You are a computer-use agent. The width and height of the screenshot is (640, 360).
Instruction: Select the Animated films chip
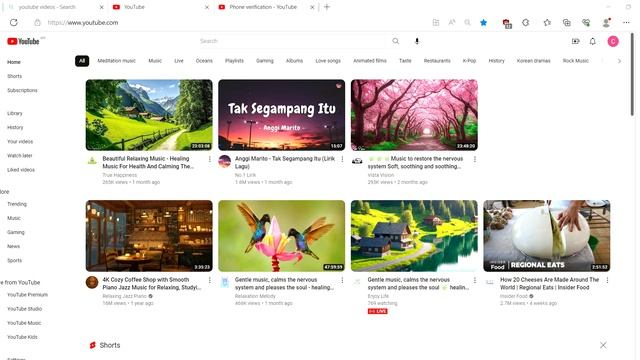click(x=370, y=61)
